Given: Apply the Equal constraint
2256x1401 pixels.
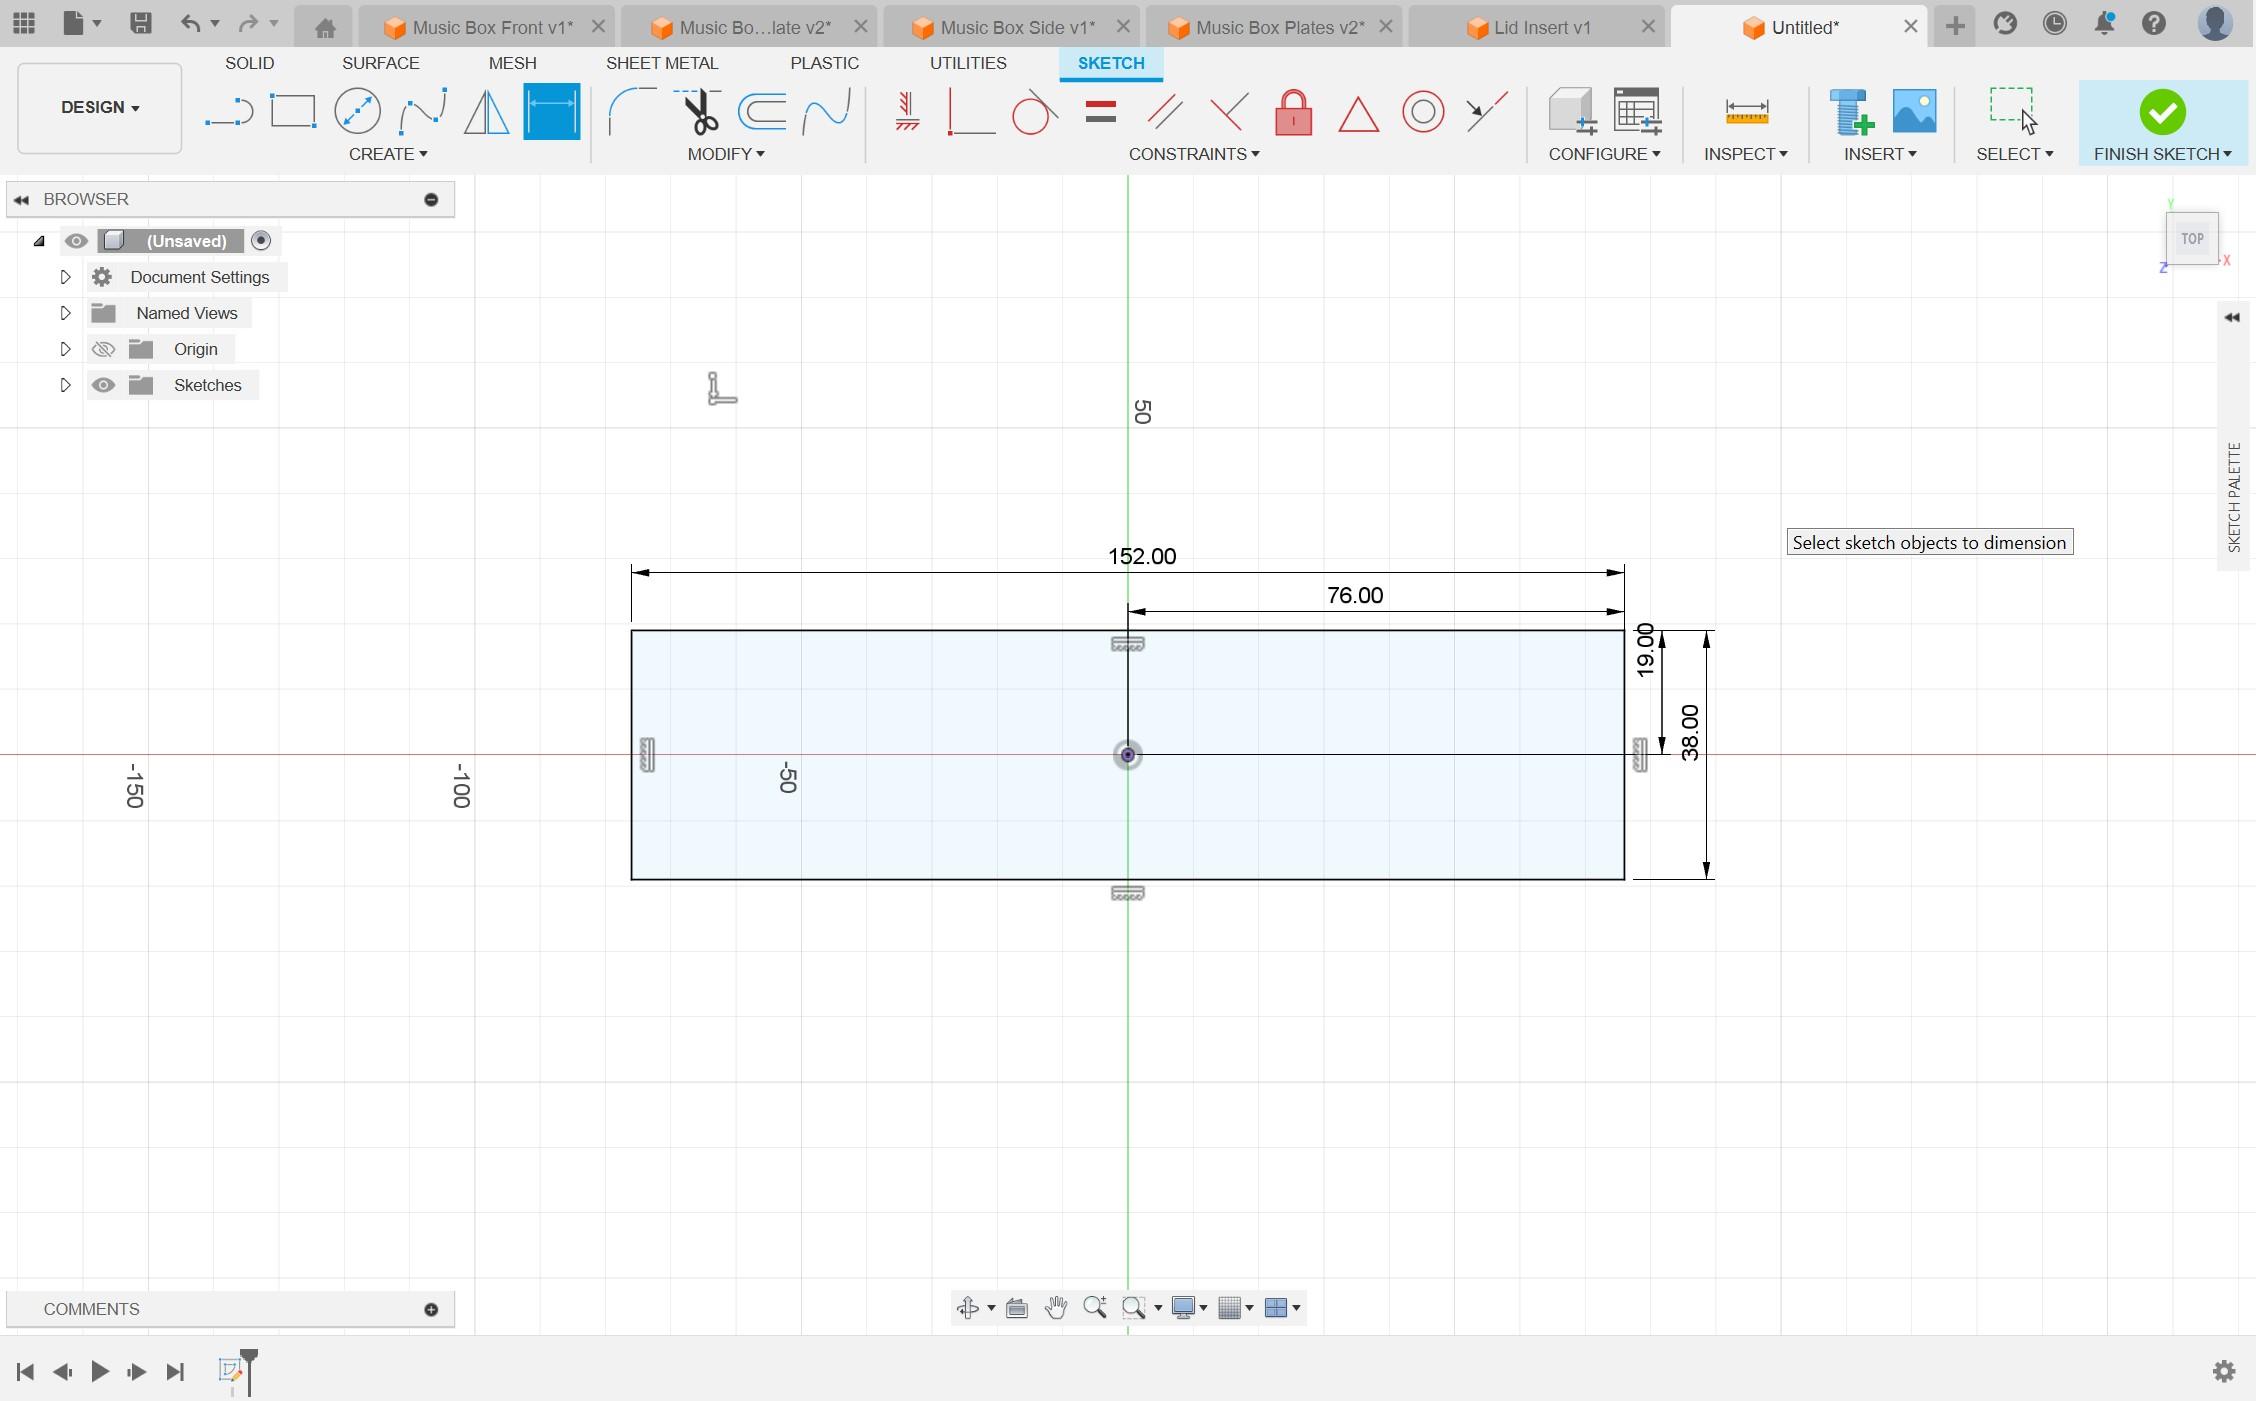Looking at the screenshot, I should [x=1100, y=111].
